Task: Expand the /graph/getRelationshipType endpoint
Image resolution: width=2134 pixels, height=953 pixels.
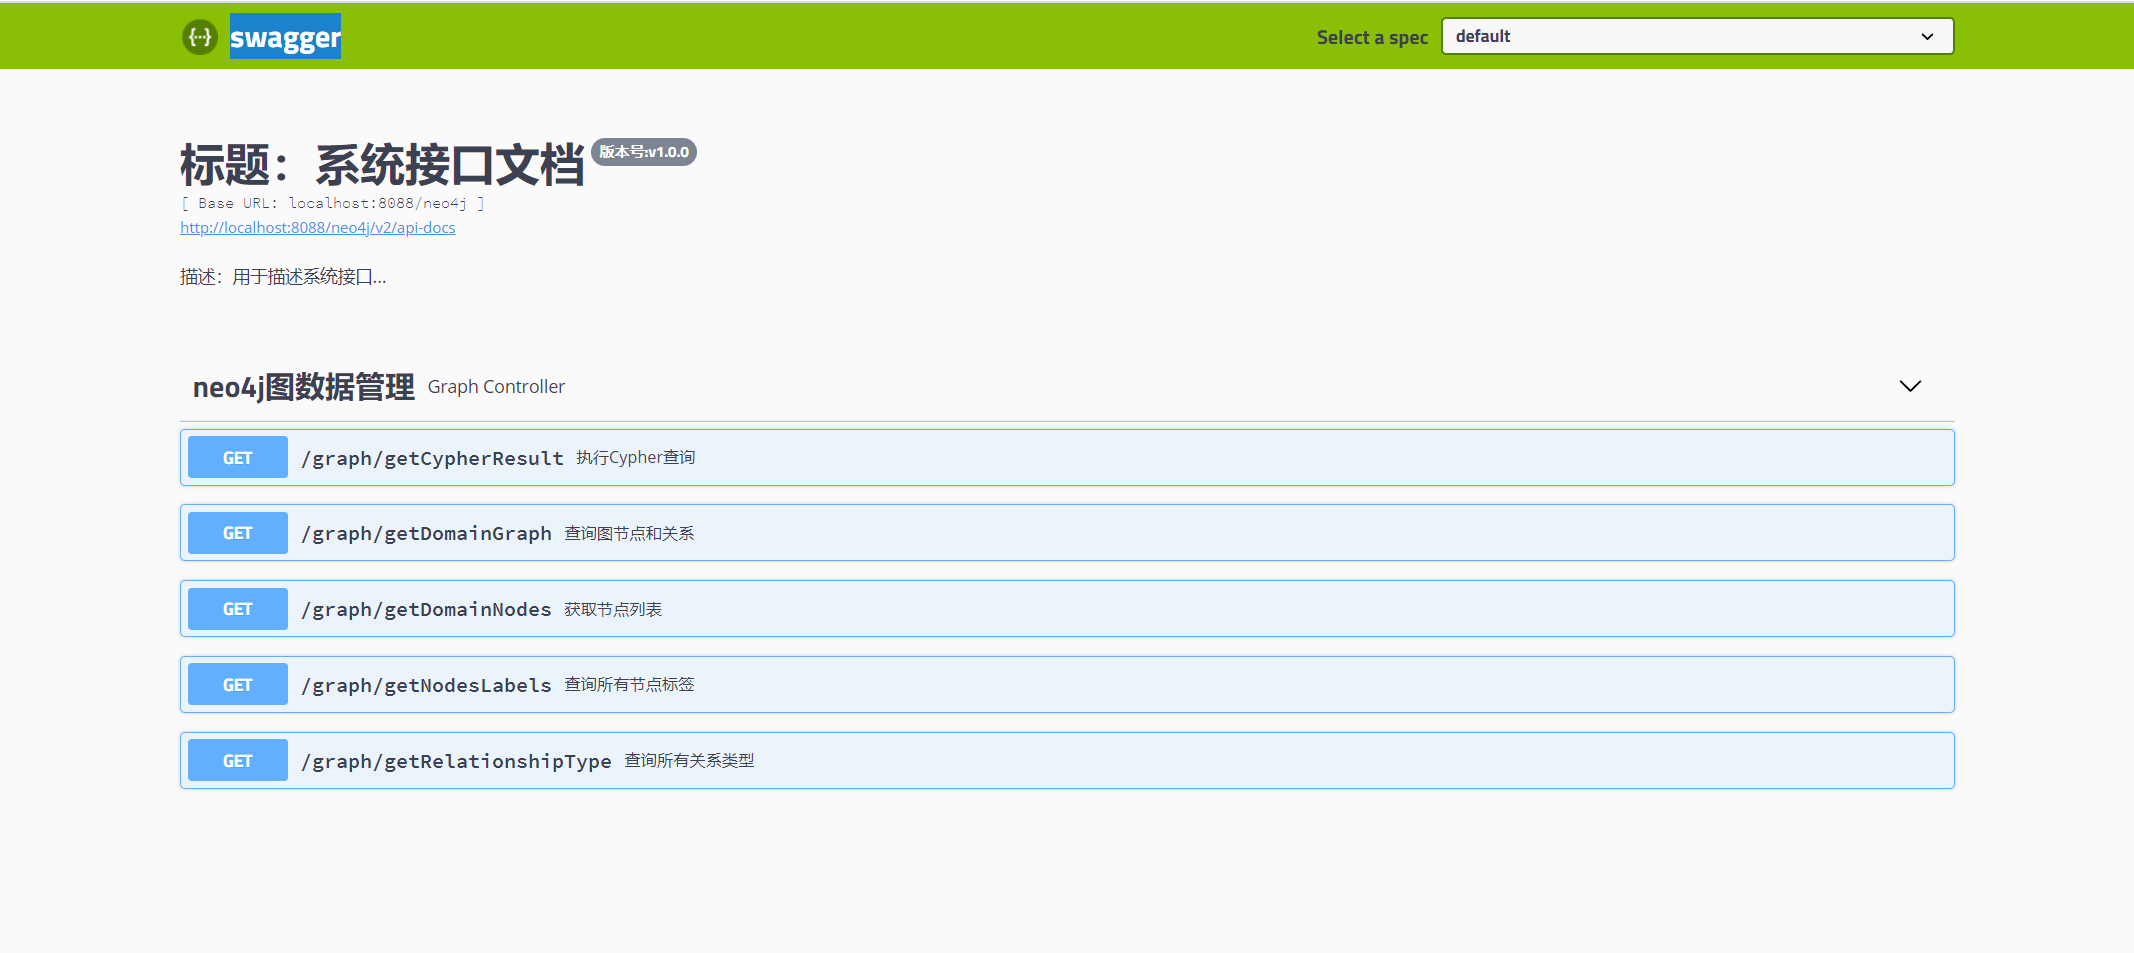Action: click(x=1067, y=761)
